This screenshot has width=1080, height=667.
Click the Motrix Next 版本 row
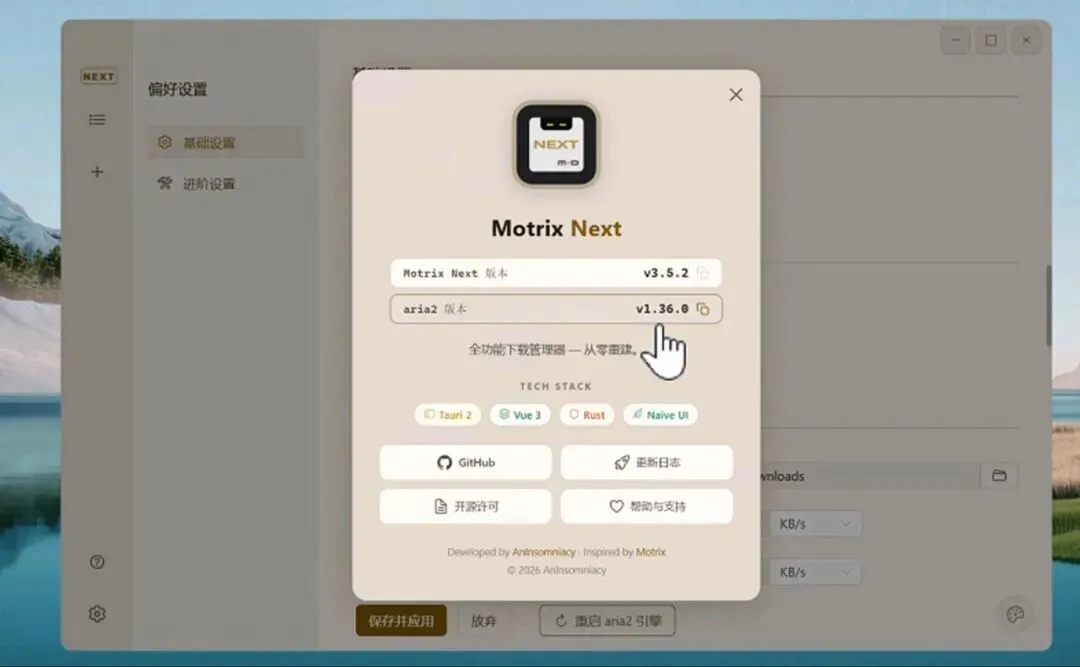tap(556, 274)
